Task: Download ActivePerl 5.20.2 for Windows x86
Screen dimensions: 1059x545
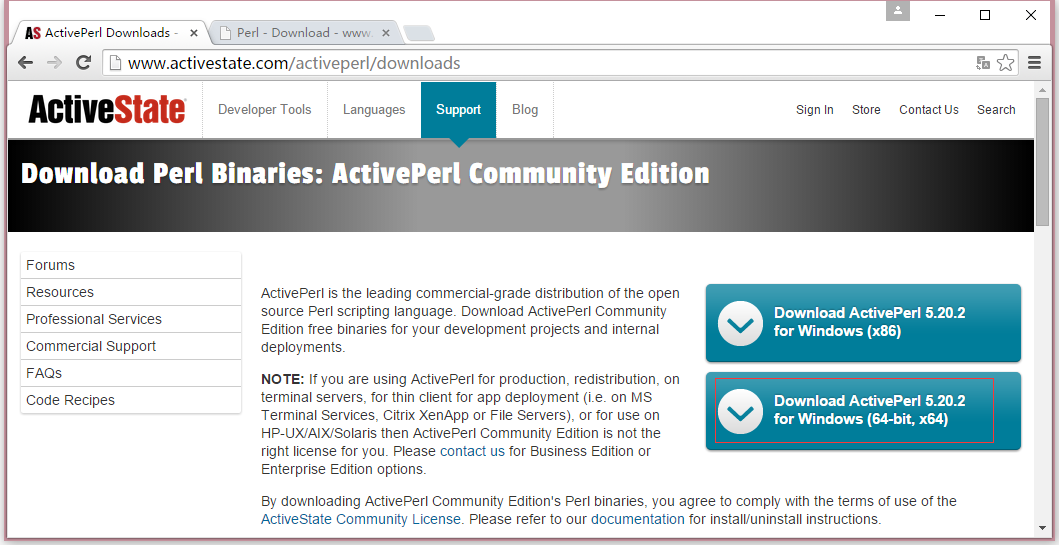Action: tap(863, 322)
